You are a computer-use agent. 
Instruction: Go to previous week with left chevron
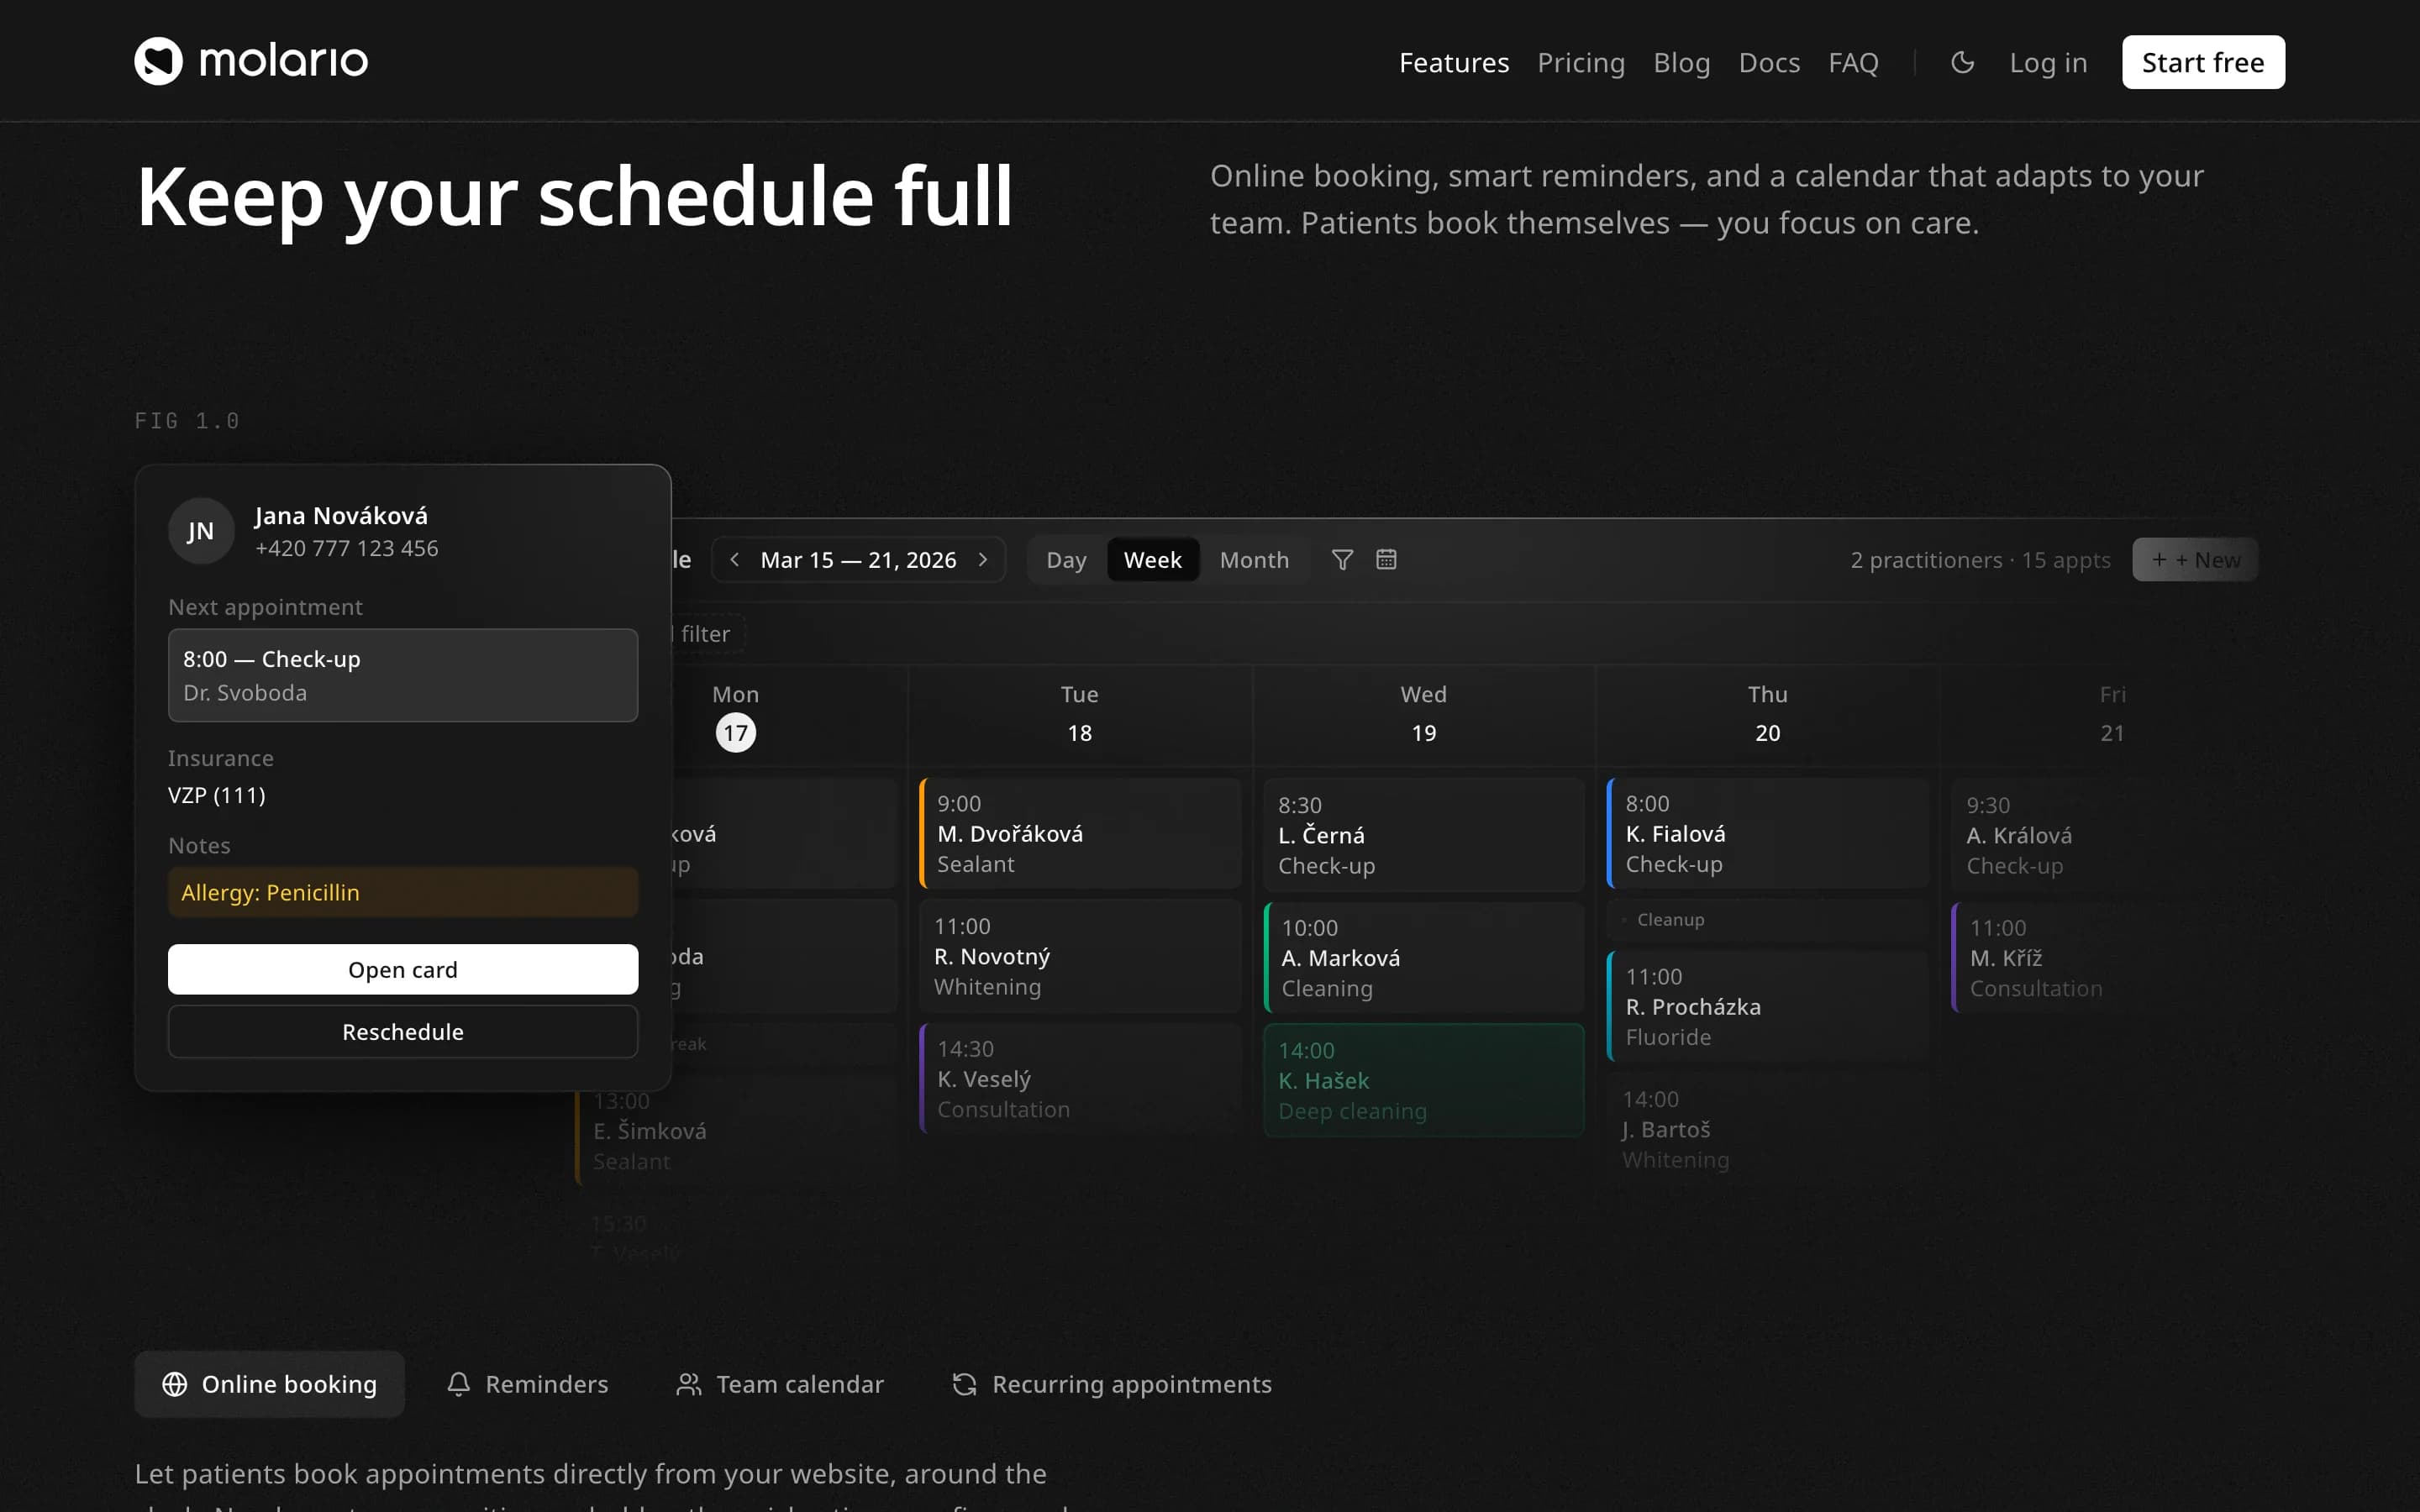735,560
